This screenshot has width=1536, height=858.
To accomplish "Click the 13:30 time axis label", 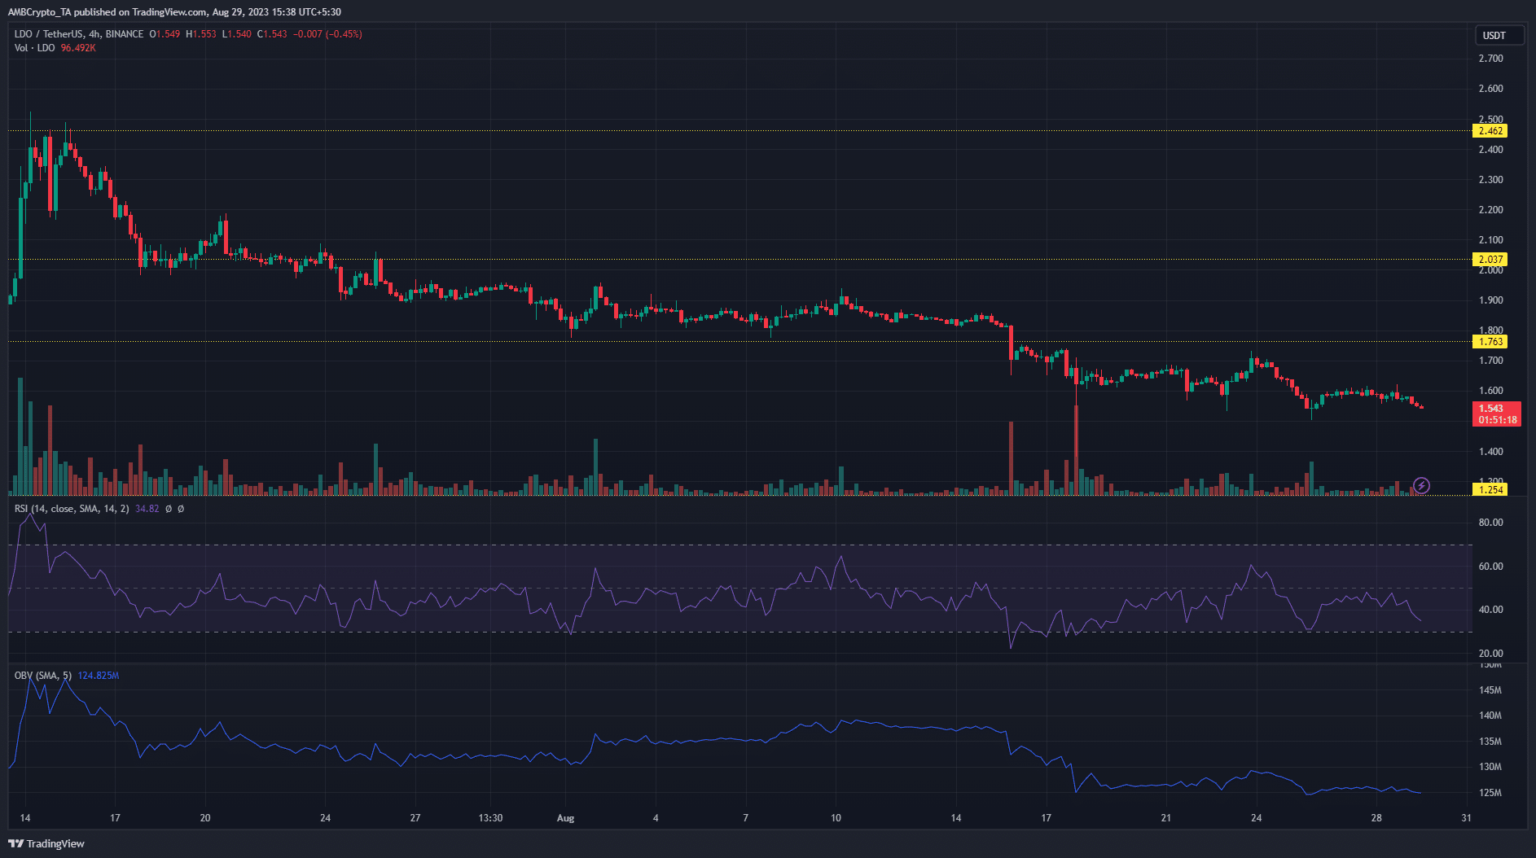I will point(490,818).
